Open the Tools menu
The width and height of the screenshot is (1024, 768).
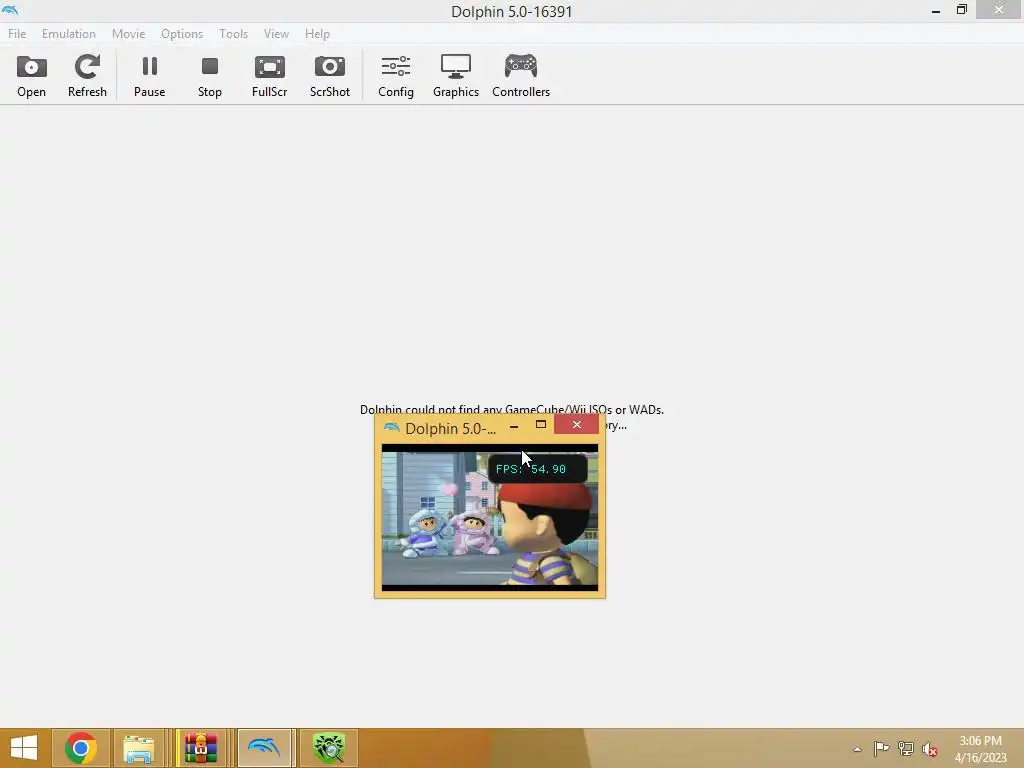233,34
